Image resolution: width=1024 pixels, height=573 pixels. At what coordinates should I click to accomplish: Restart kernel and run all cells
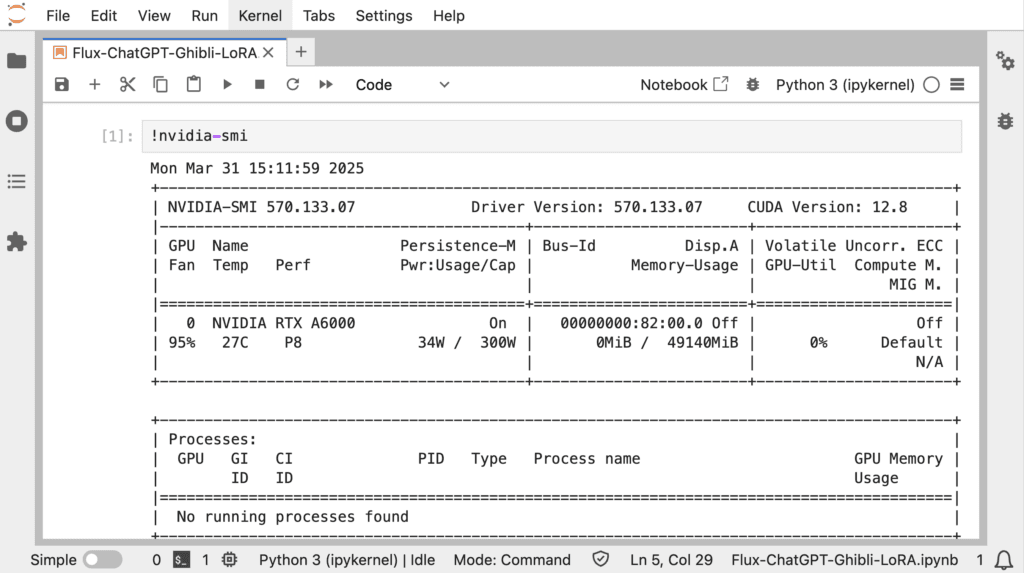tap(326, 84)
